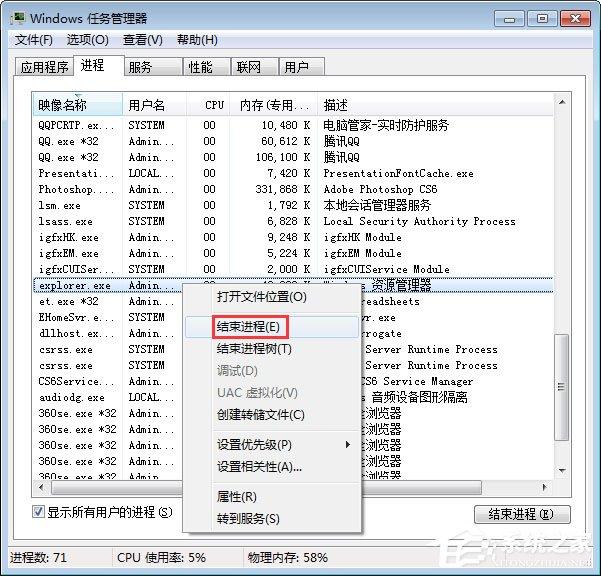The width and height of the screenshot is (601, 576).
Task: Select the QQ.exe row using 60,612 K
Action: (x=293, y=141)
